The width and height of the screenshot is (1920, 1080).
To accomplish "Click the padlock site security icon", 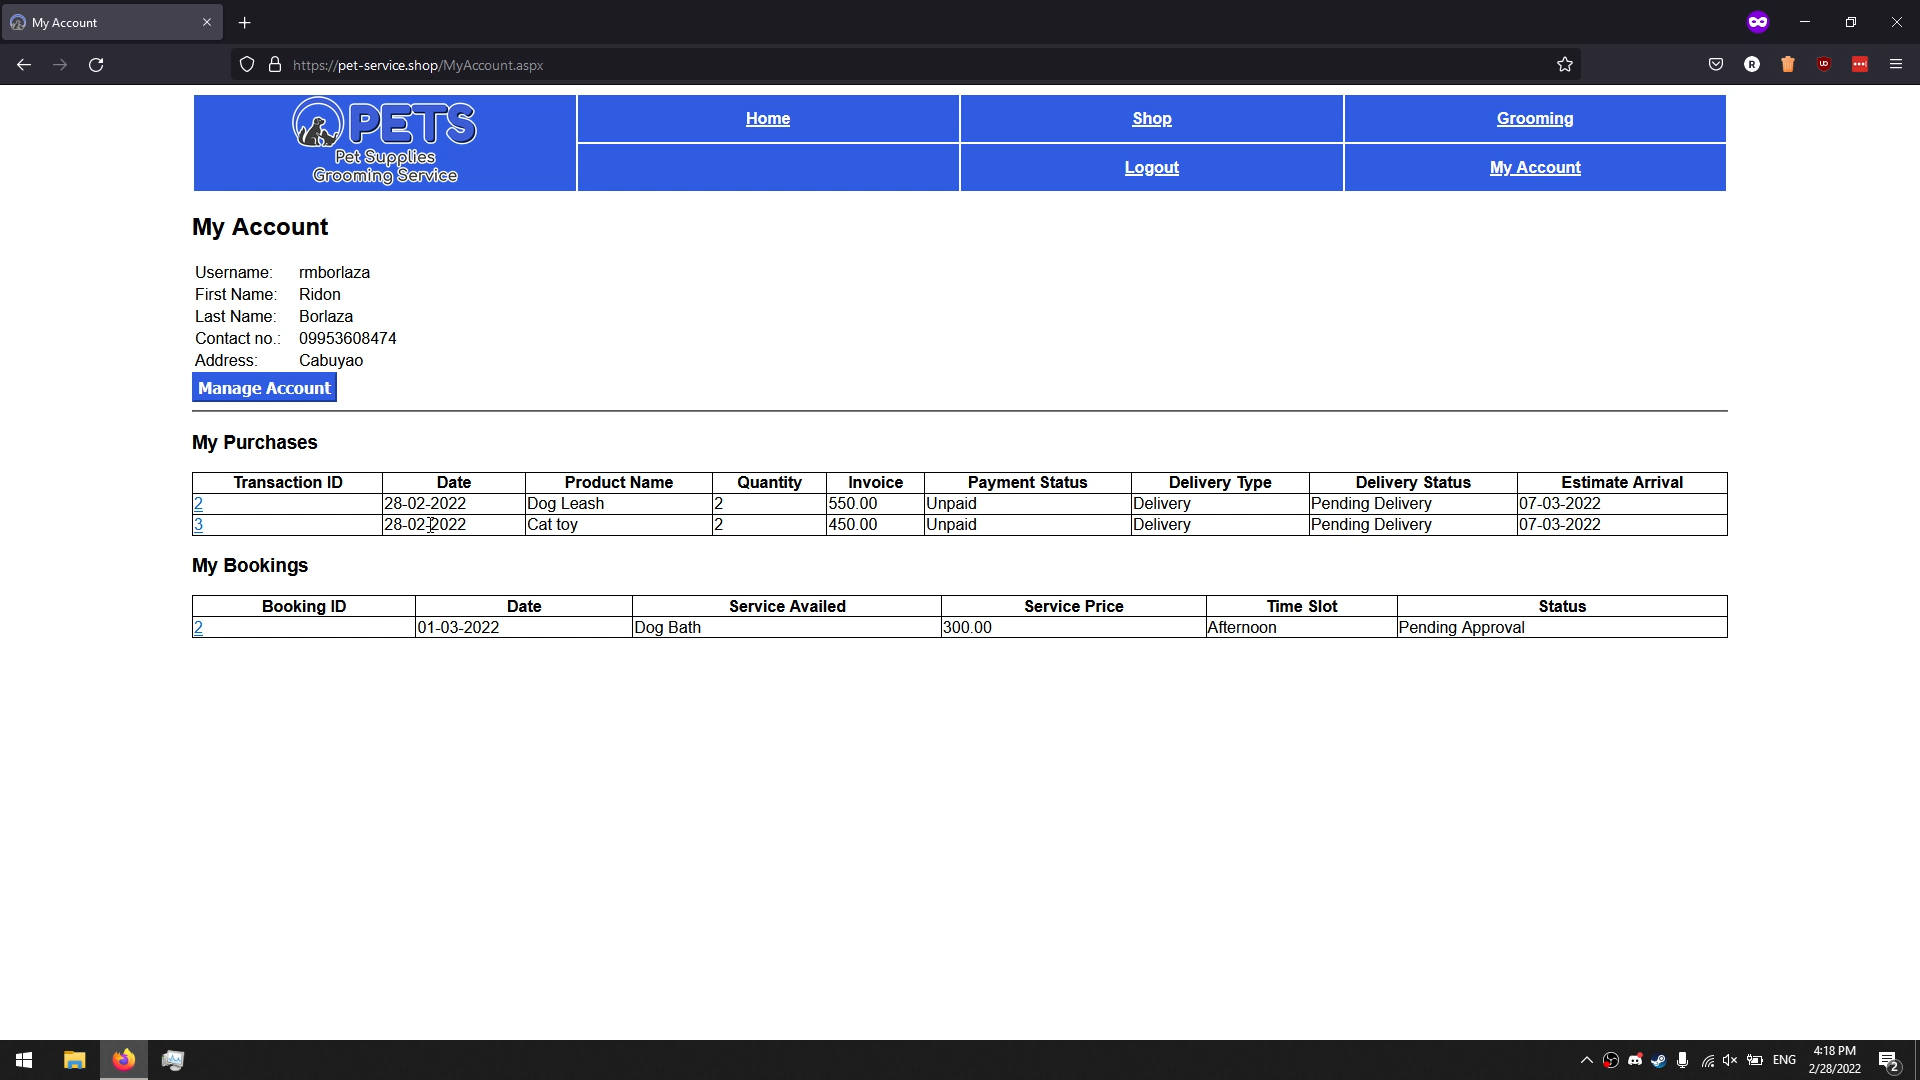I will [275, 65].
